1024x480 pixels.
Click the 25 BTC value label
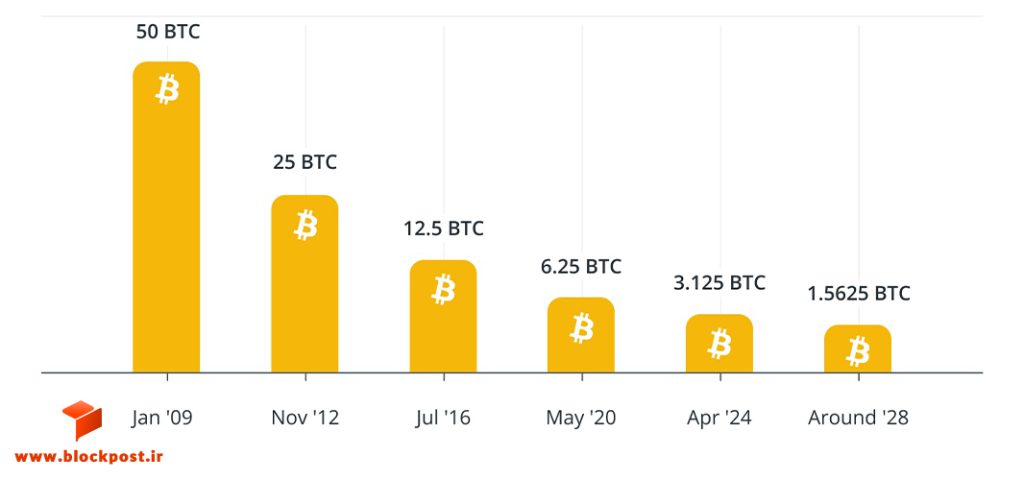pos(305,162)
